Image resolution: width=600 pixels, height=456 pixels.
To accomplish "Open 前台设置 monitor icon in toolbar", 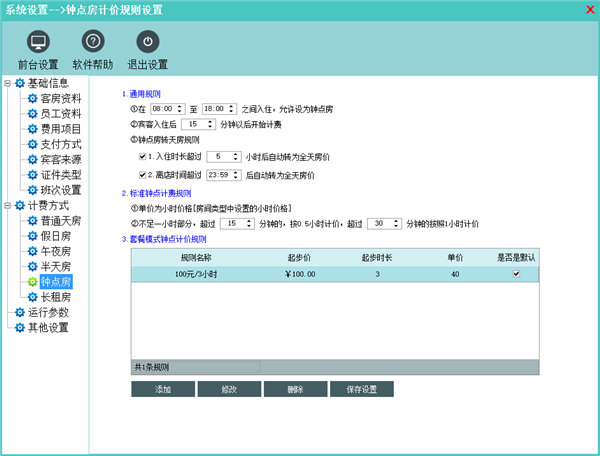I will point(38,42).
